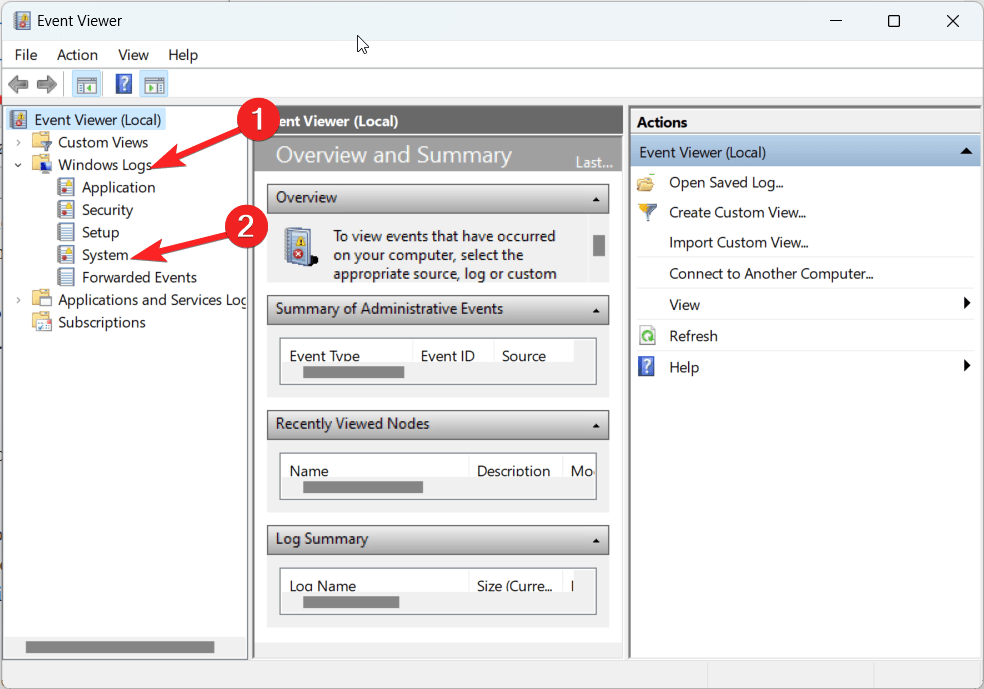Click the Custom Views folder icon
The width and height of the screenshot is (984, 689).
tap(41, 141)
